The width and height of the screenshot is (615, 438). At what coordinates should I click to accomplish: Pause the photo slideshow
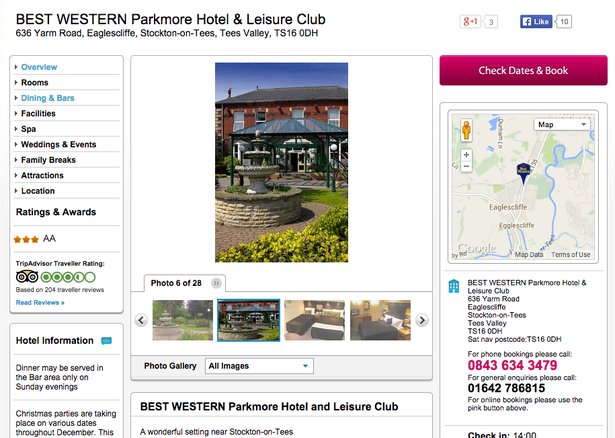point(216,283)
